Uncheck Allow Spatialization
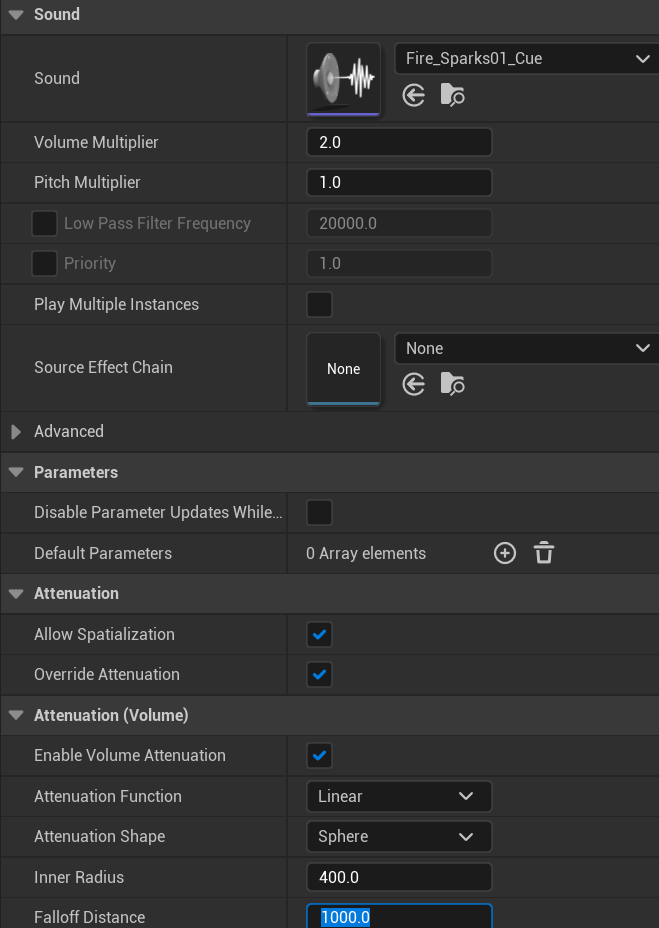The width and height of the screenshot is (659, 928). pyautogui.click(x=319, y=634)
